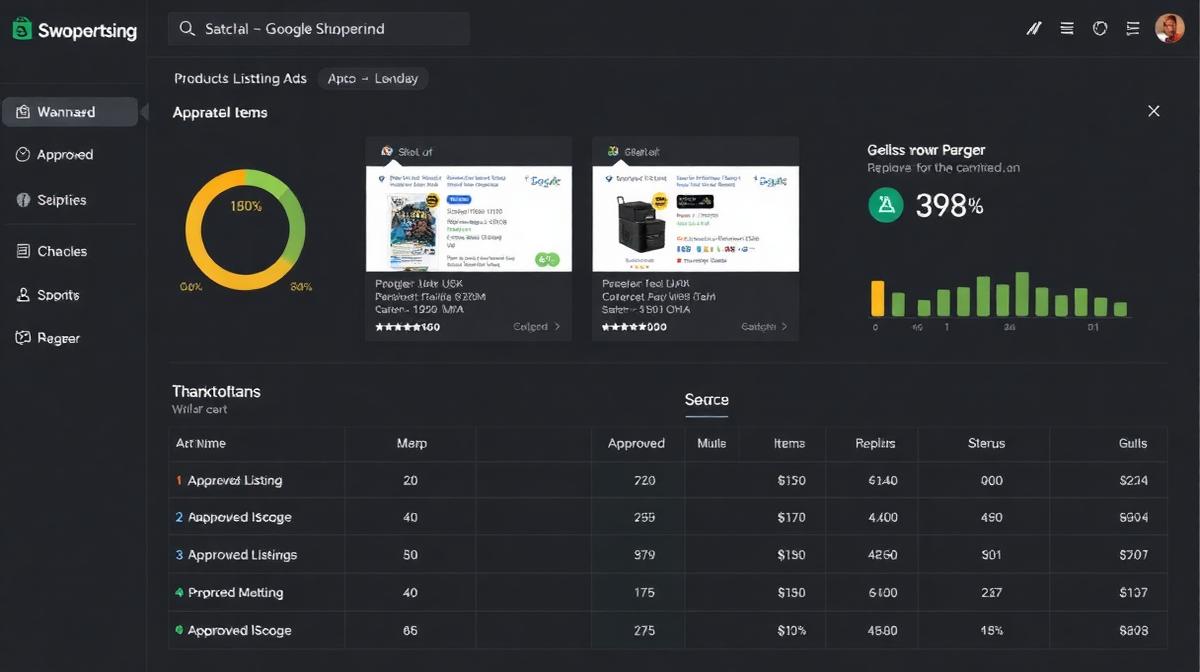Click the star rating on second card
Screen dimensions: 1200x672
tap(624, 327)
